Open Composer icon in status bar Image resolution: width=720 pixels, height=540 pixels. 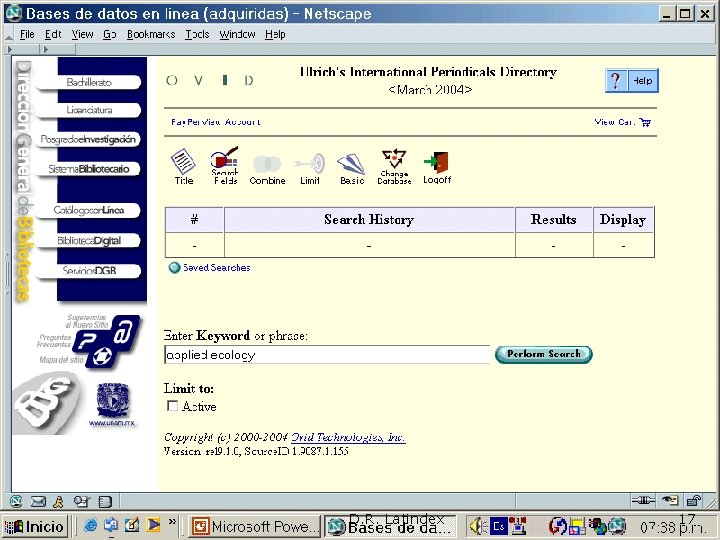82,501
